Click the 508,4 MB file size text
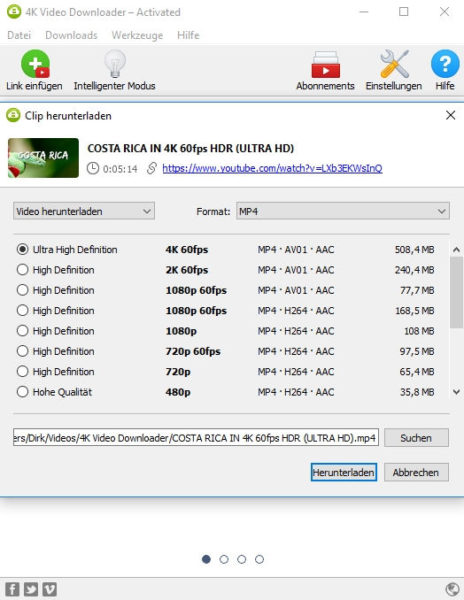The image size is (464, 600). (415, 249)
